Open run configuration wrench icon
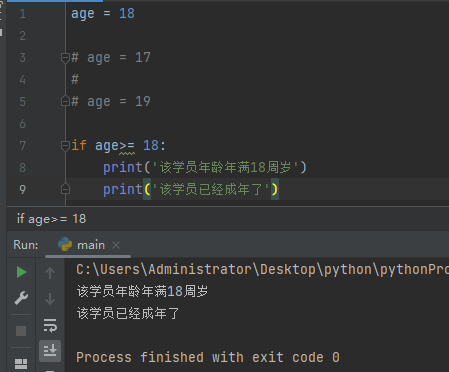Image resolution: width=449 pixels, height=372 pixels. tap(21, 298)
